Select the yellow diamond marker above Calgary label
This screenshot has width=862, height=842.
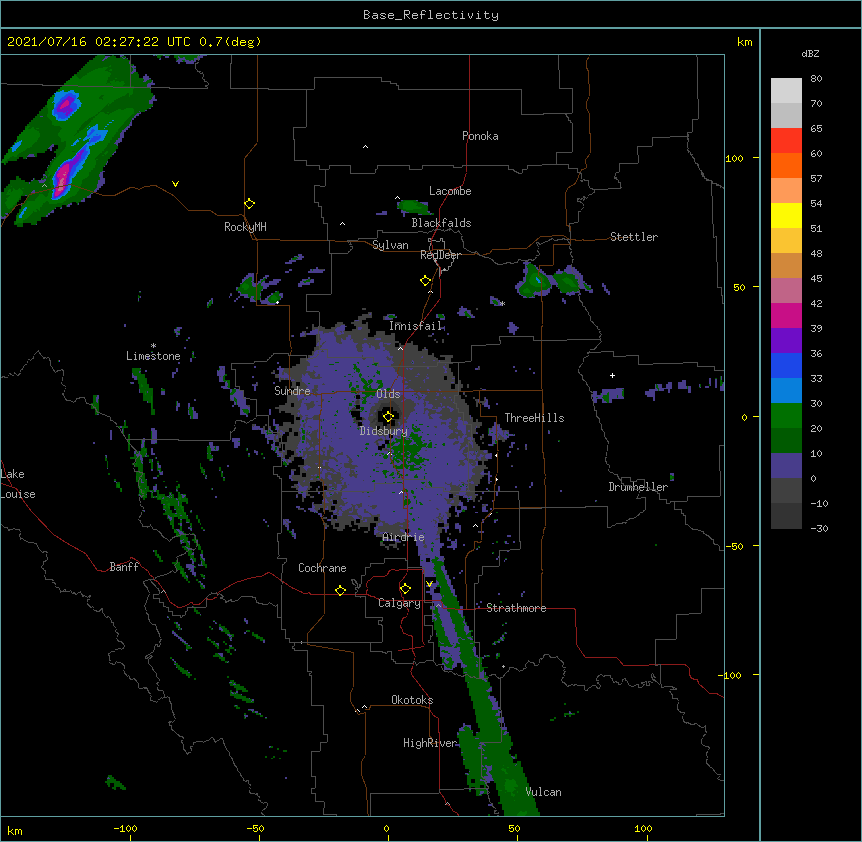pyautogui.click(x=405, y=589)
